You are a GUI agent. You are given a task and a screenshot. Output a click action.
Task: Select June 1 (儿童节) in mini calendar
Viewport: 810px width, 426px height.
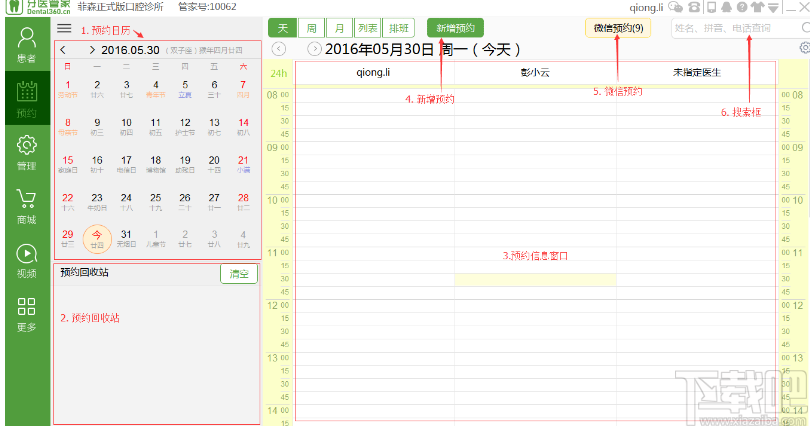pyautogui.click(x=155, y=238)
